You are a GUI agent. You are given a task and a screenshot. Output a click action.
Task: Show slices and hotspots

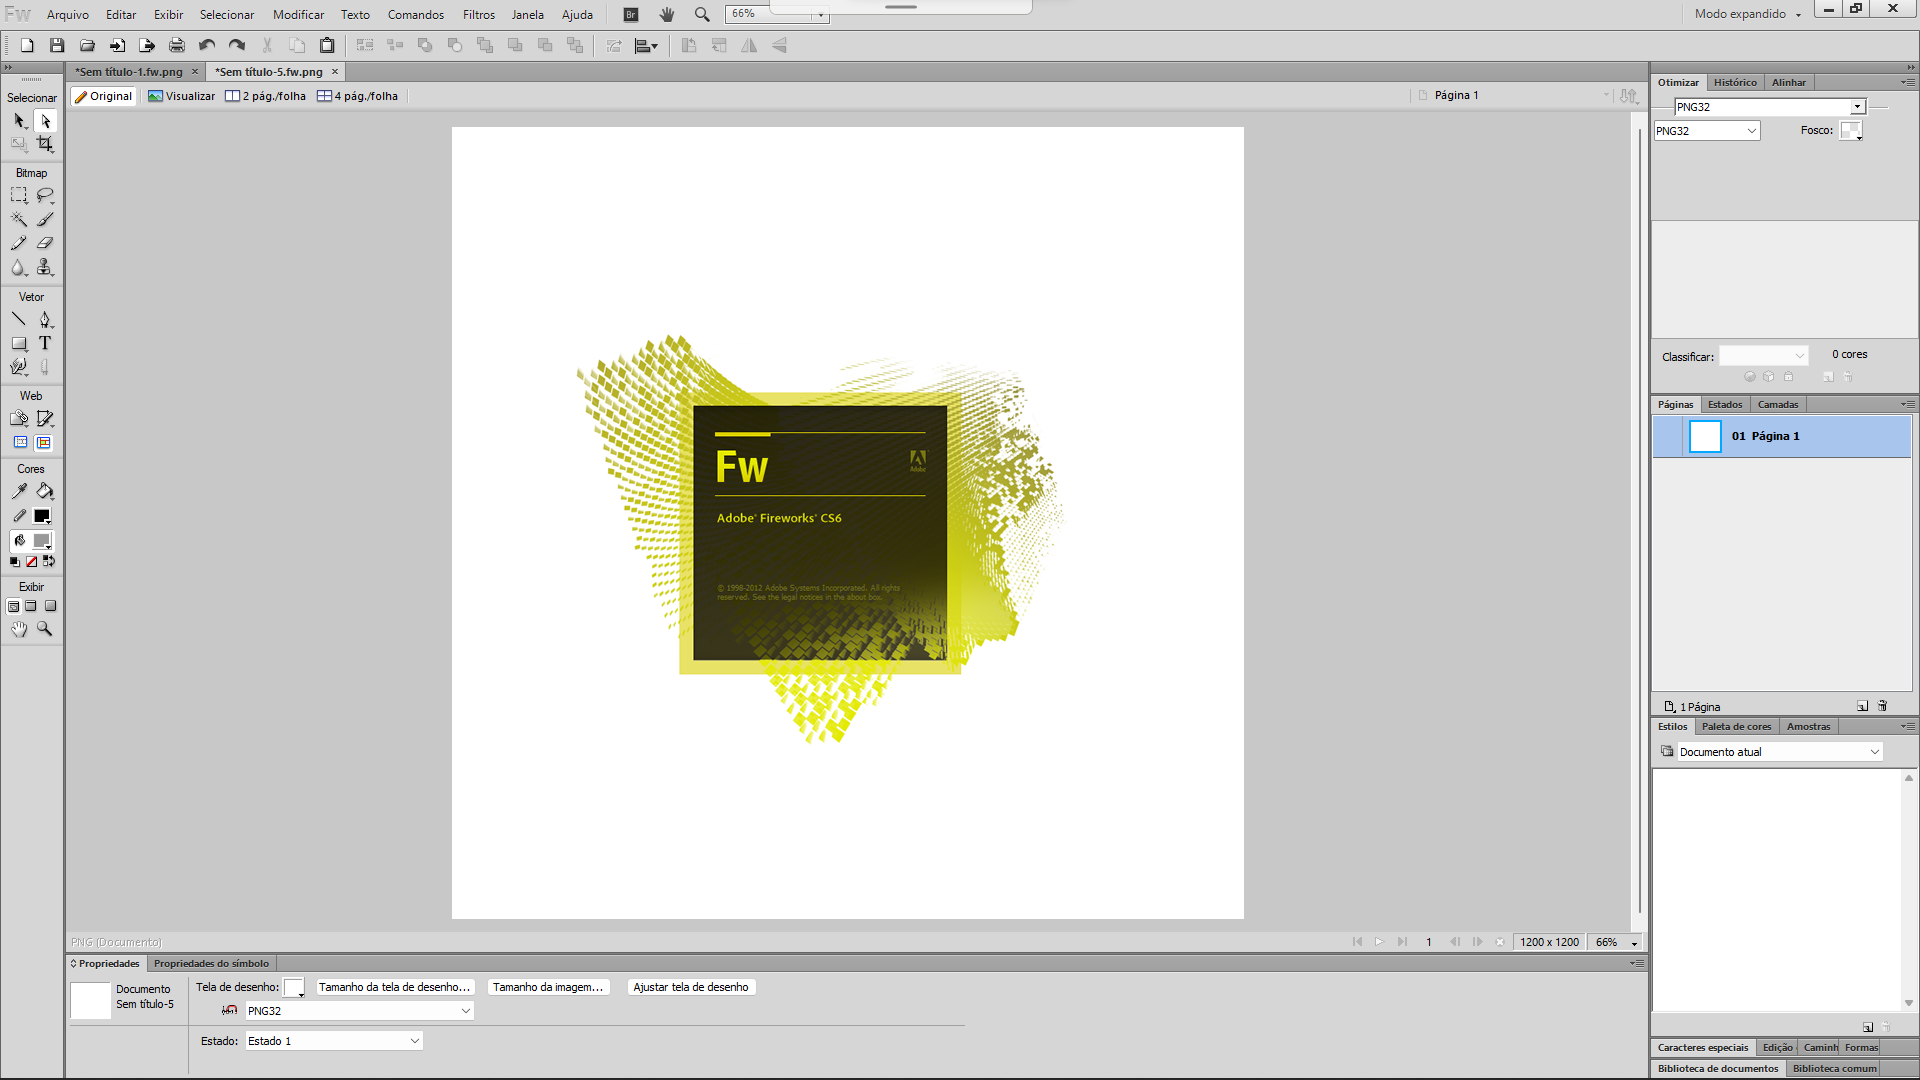[x=44, y=443]
